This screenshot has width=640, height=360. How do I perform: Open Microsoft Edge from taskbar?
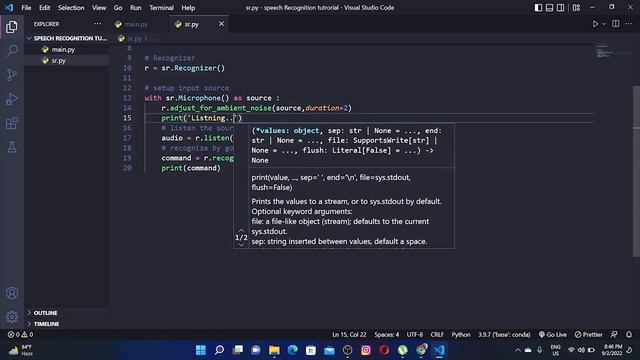tap(293, 350)
